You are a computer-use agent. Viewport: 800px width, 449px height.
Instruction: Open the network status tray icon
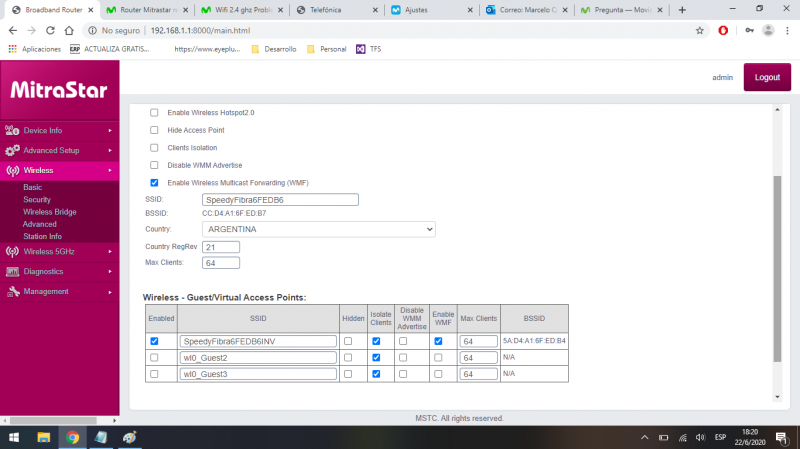(x=682, y=437)
